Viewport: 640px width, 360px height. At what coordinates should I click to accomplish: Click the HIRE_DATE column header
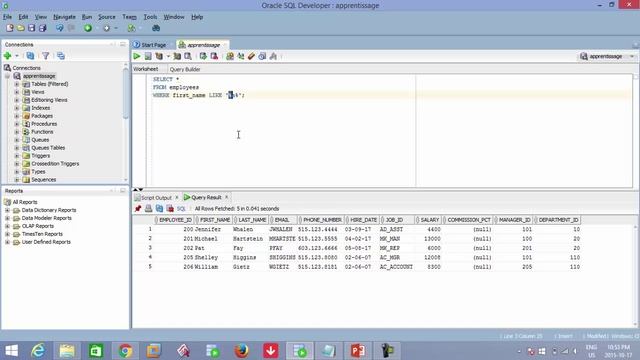(363, 220)
